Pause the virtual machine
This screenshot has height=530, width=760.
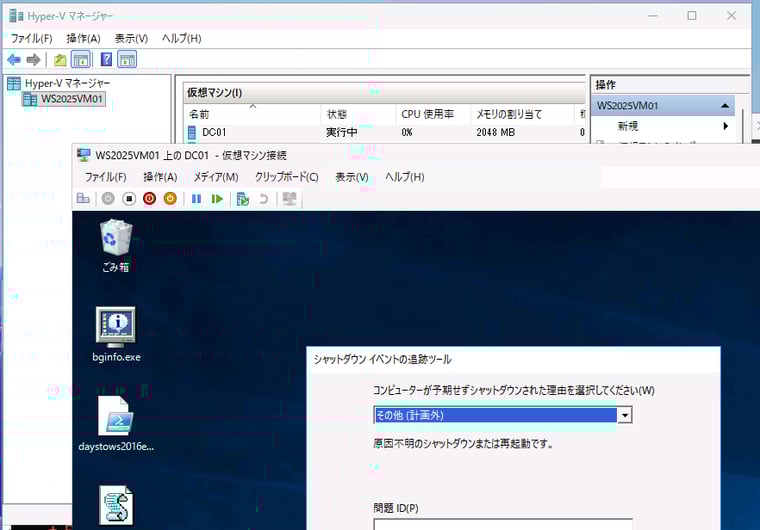click(x=197, y=199)
